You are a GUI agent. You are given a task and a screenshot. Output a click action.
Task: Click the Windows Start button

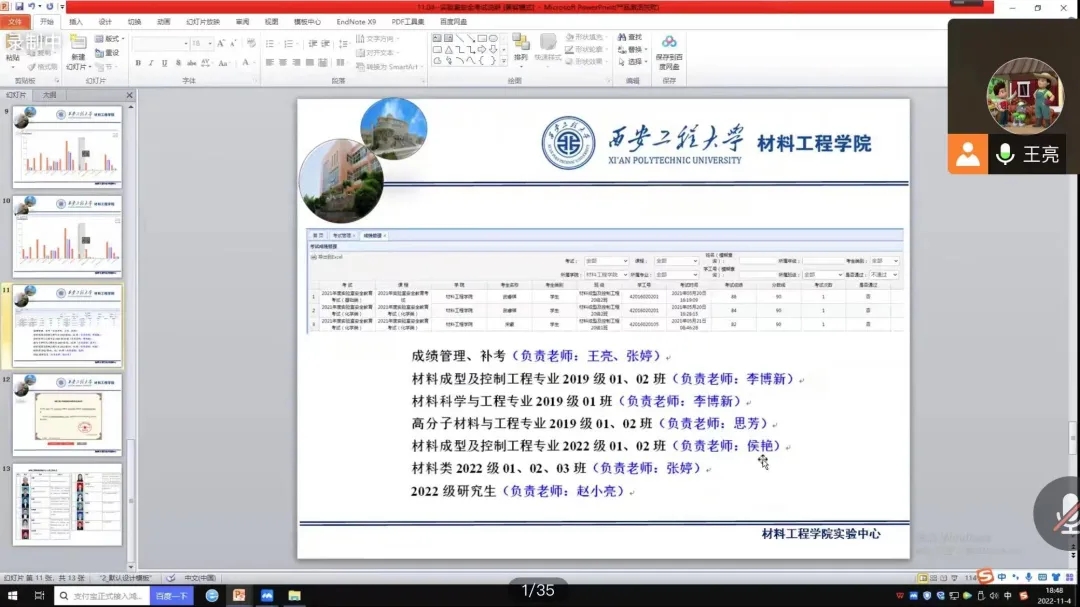[x=11, y=595]
